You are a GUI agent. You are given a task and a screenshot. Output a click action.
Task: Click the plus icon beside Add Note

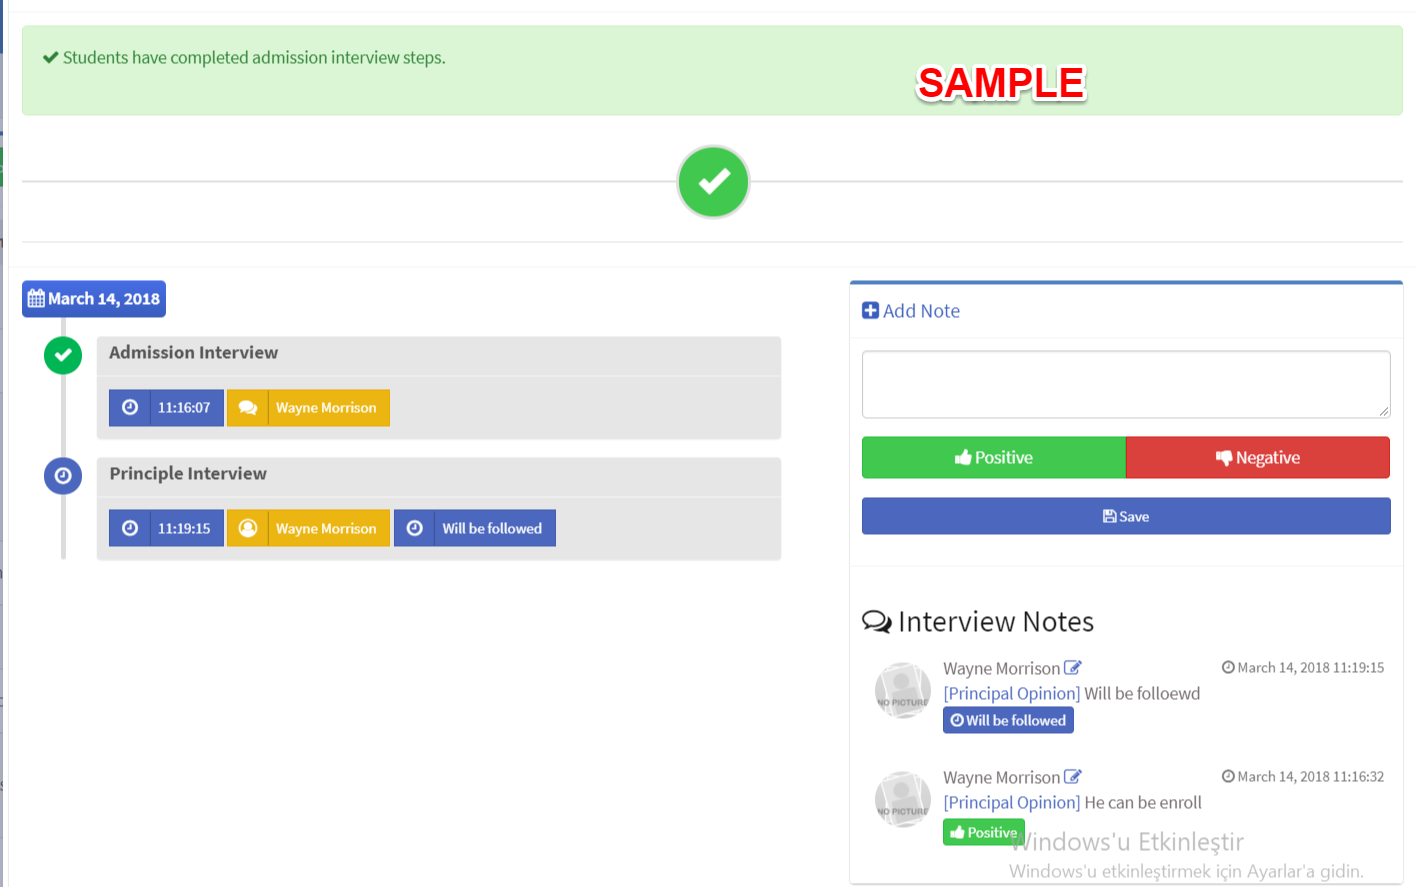click(871, 311)
